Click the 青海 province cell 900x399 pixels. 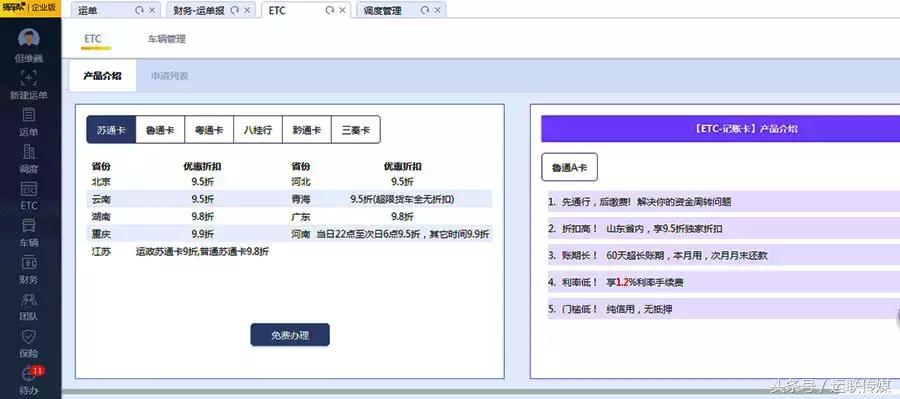301,199
